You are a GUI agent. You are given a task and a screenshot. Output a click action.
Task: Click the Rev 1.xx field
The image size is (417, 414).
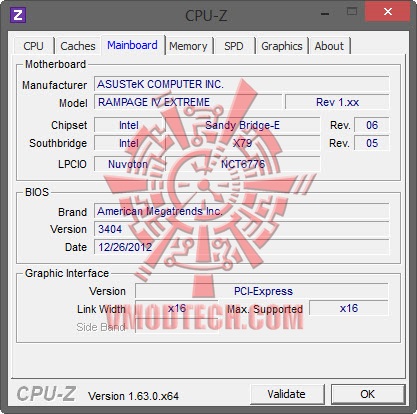(337, 102)
